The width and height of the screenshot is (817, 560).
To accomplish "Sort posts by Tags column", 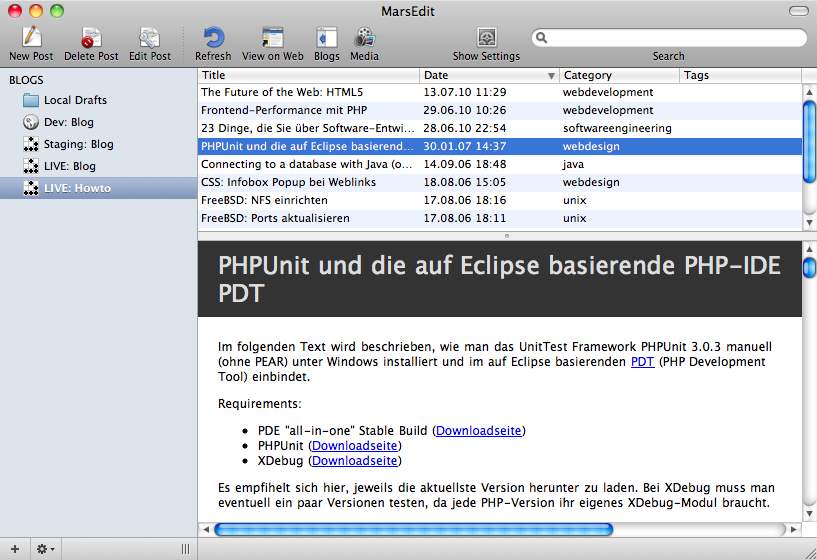I will click(x=740, y=75).
